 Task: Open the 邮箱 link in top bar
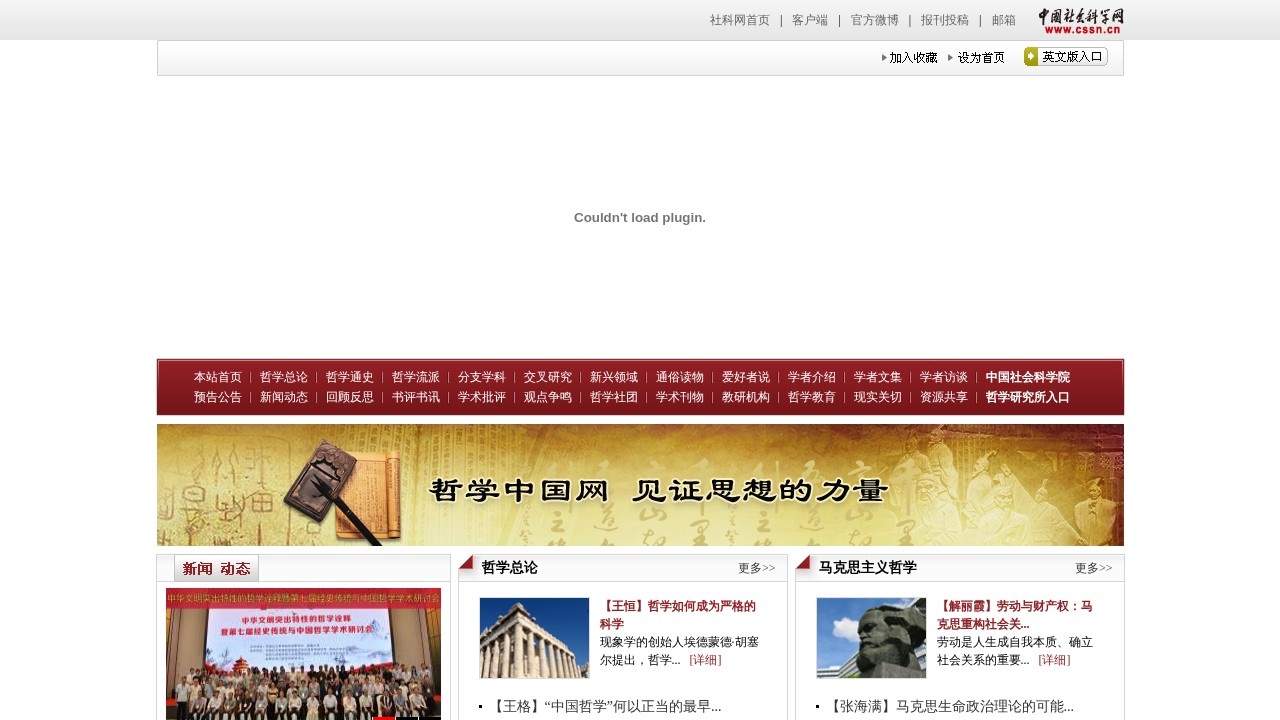point(1003,20)
